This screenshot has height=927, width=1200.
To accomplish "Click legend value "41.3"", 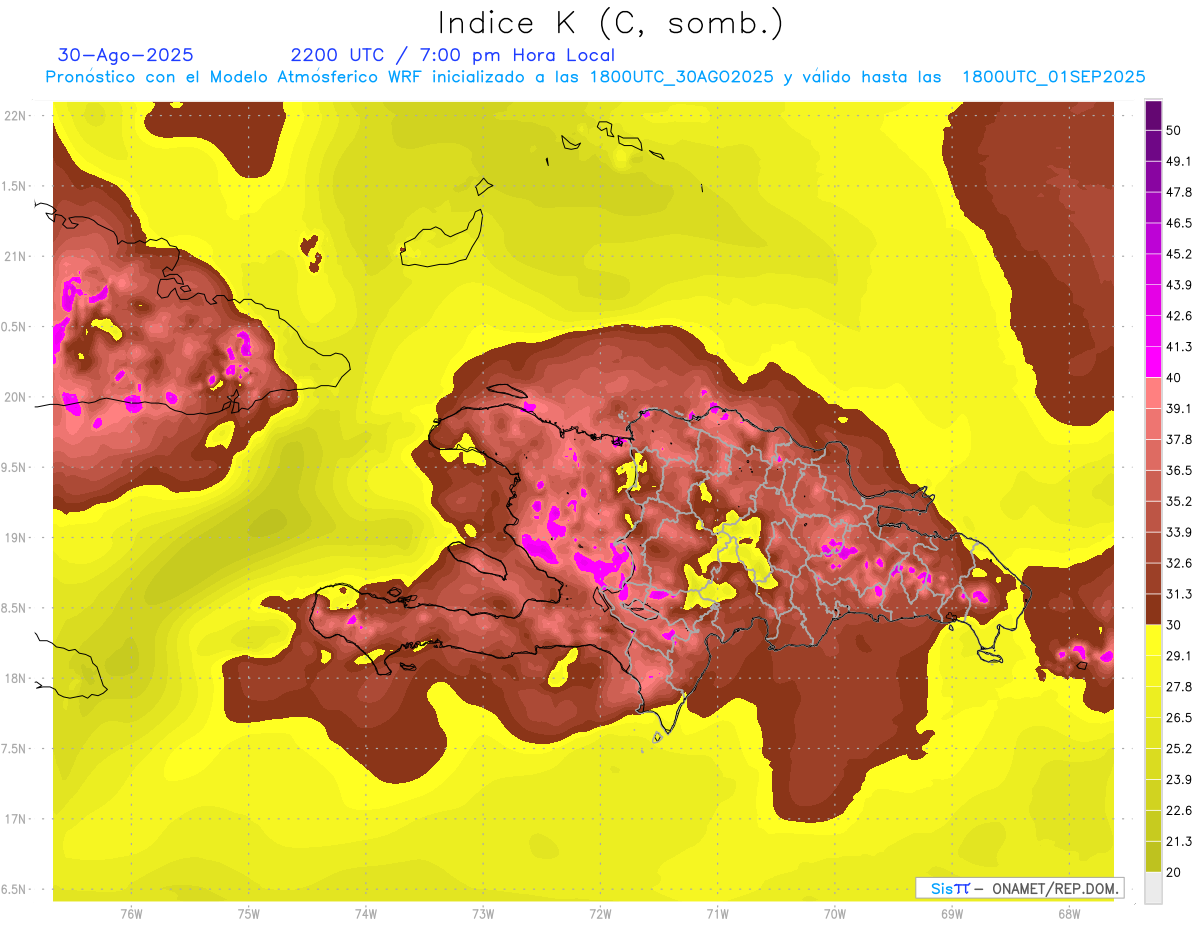I will pyautogui.click(x=1179, y=347).
